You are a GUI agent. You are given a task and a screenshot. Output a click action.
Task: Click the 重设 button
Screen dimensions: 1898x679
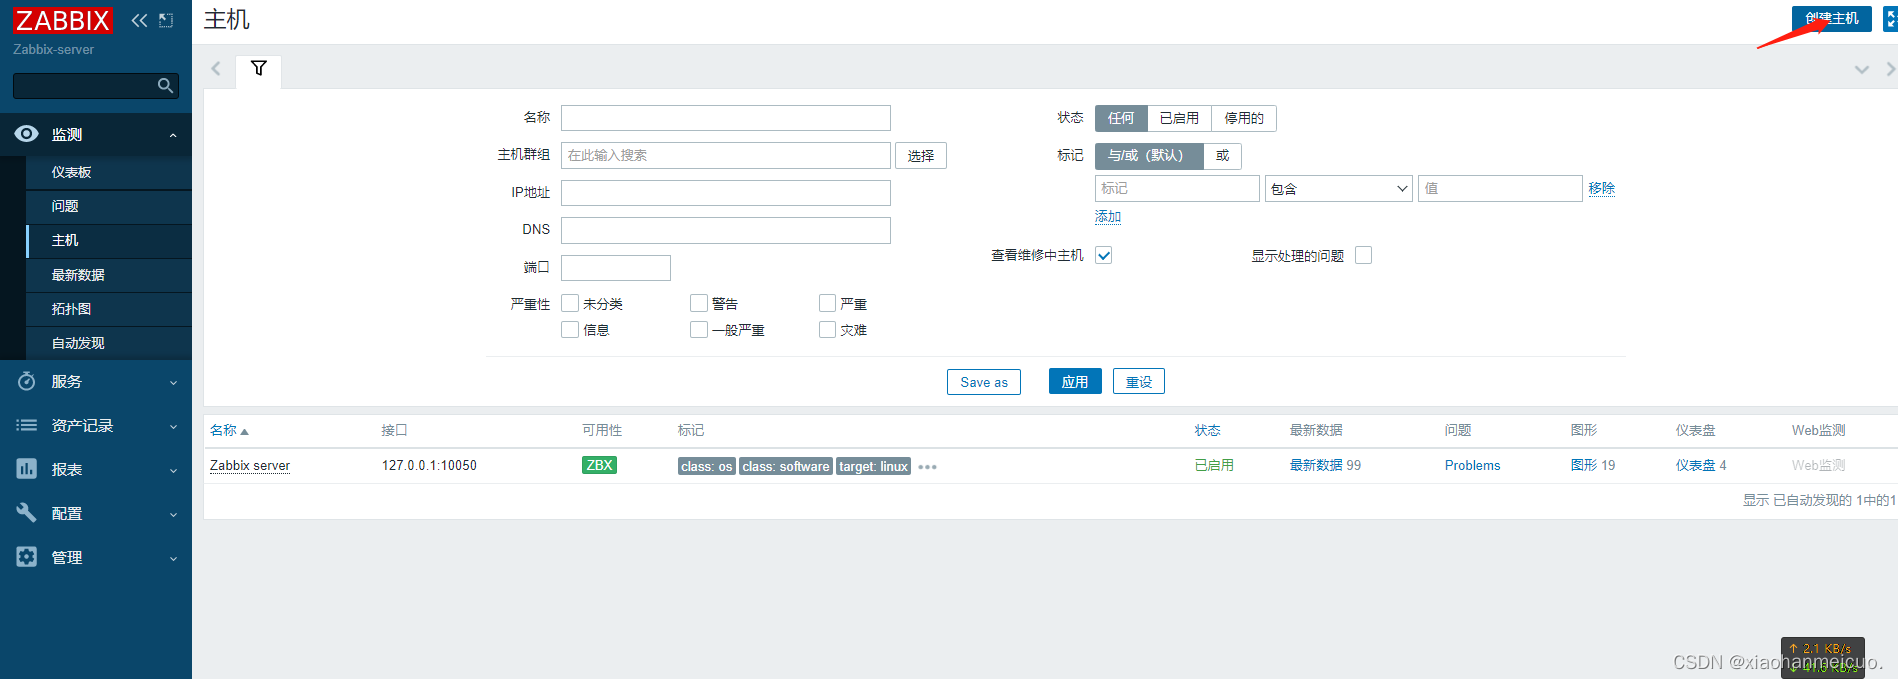pyautogui.click(x=1139, y=382)
